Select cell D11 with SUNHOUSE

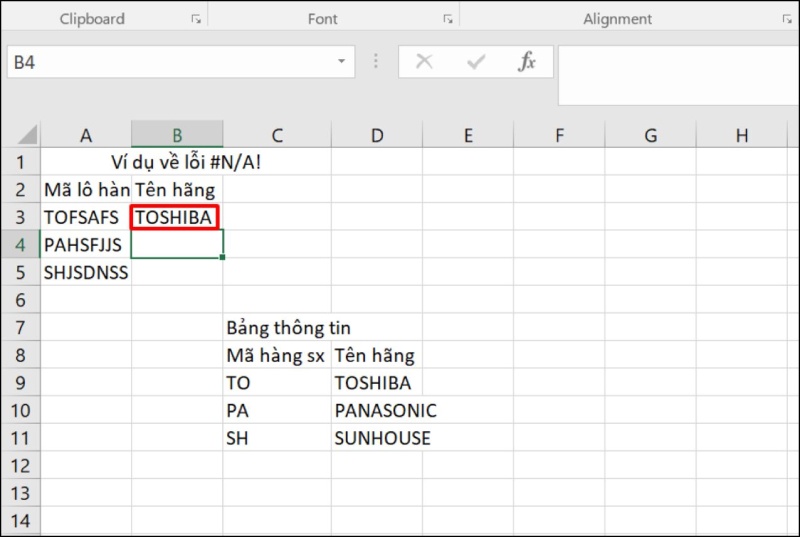point(376,438)
